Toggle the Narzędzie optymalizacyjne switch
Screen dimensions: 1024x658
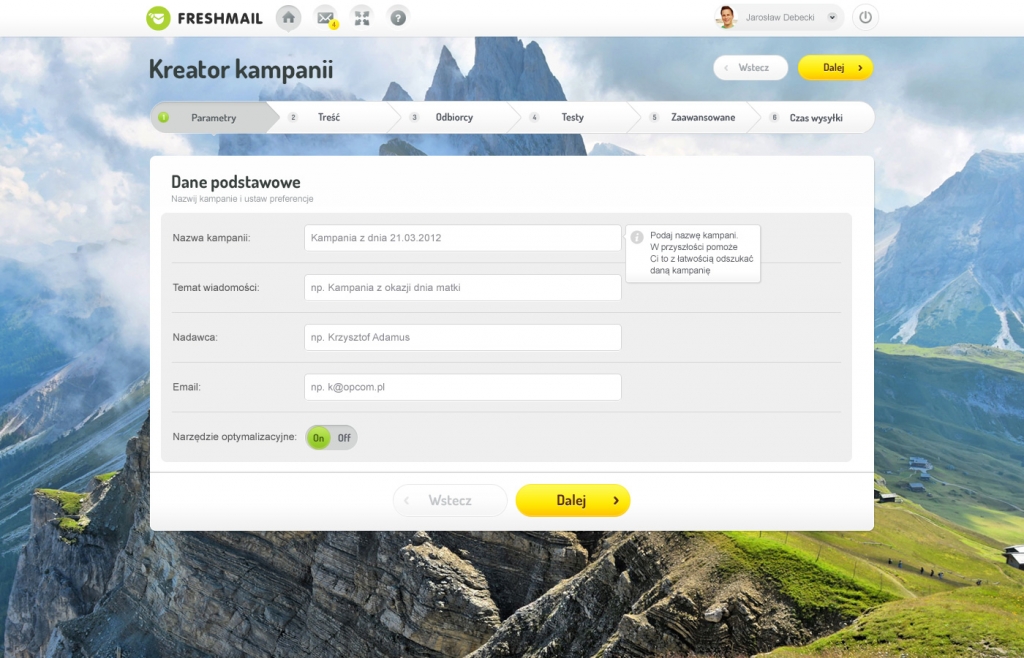click(331, 437)
